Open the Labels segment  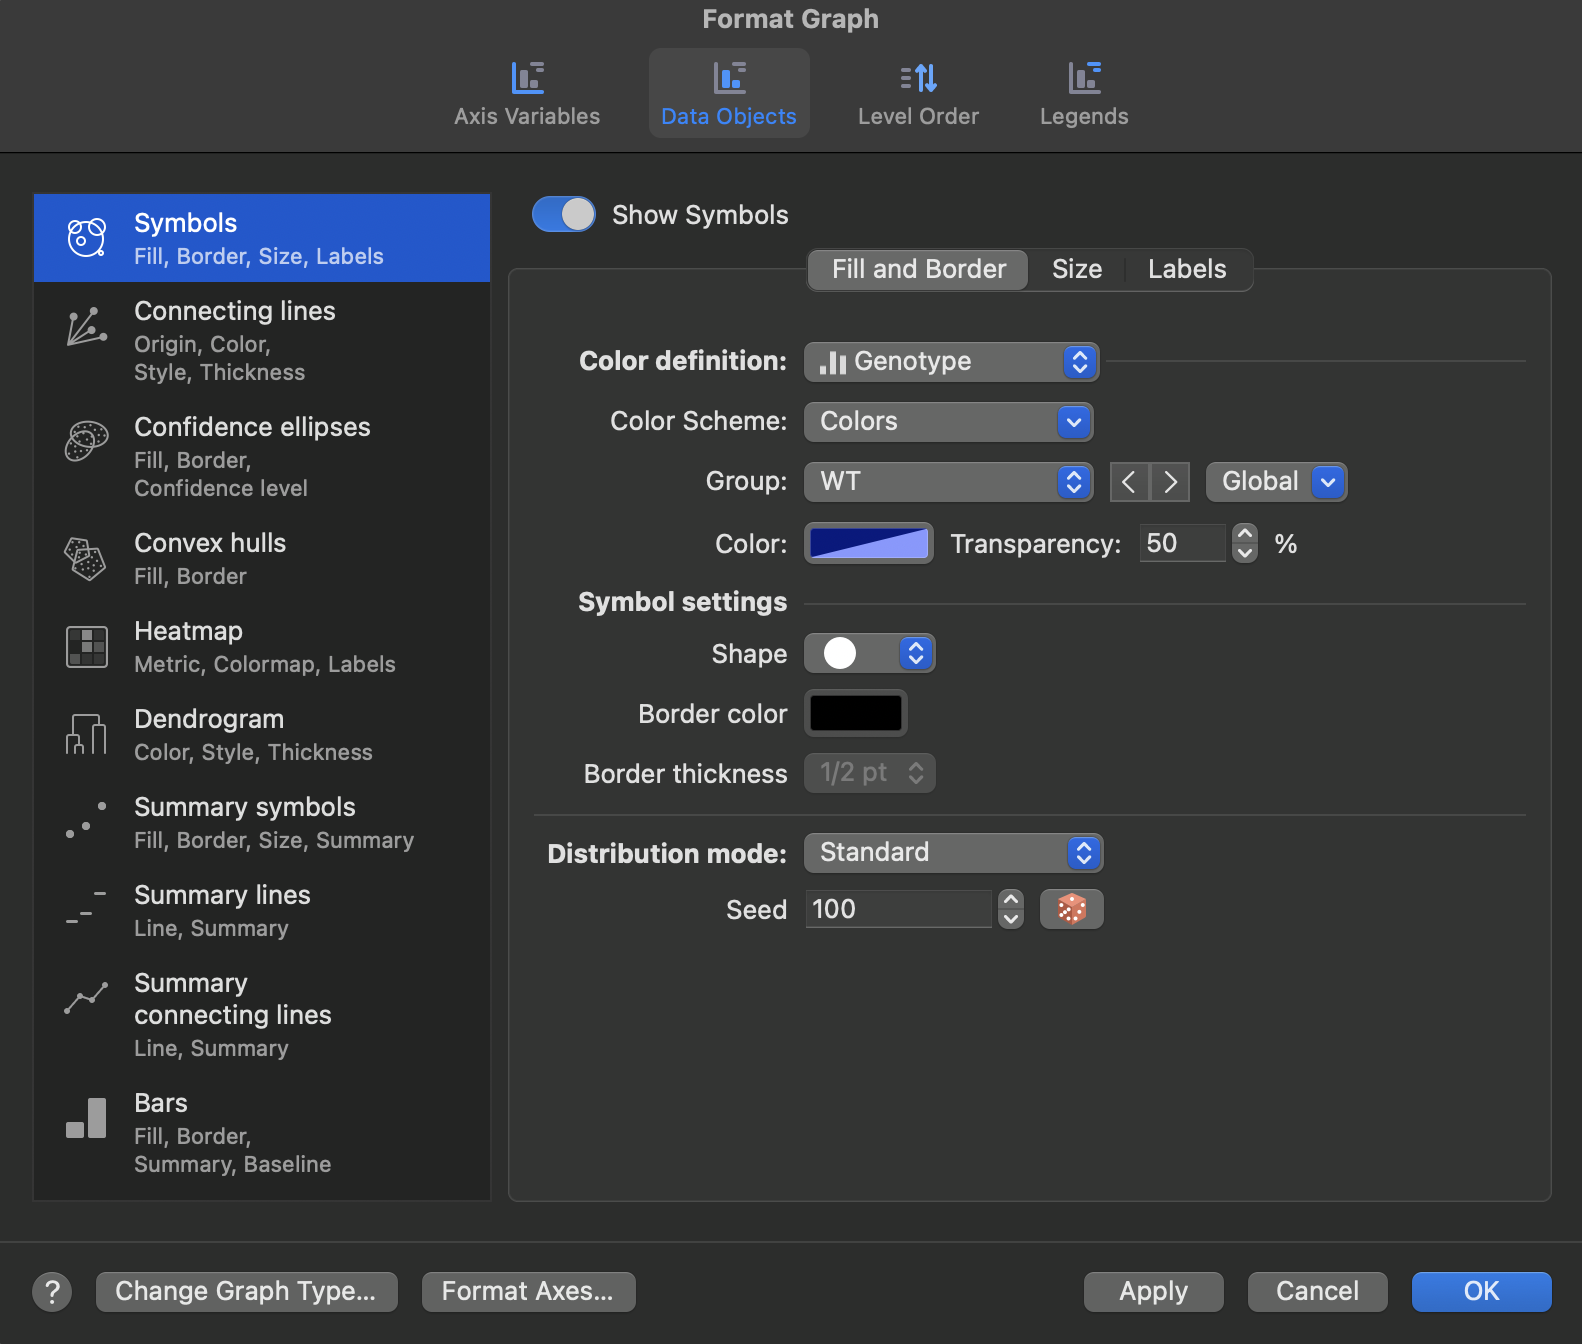(x=1187, y=269)
